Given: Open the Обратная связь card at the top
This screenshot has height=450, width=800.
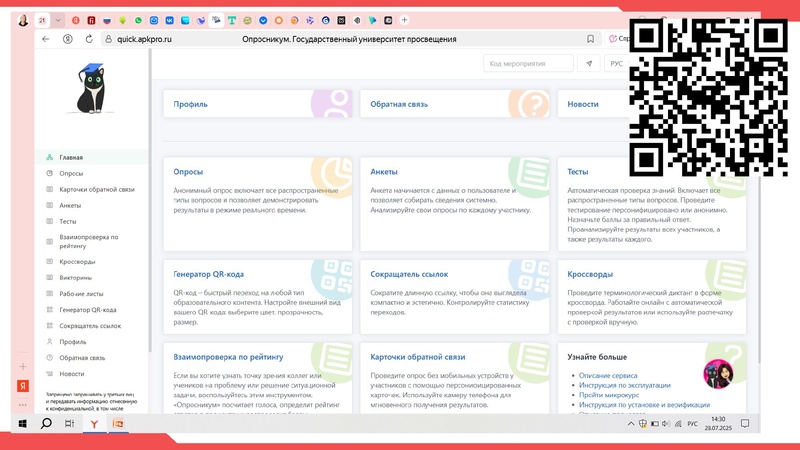Looking at the screenshot, I should pyautogui.click(x=455, y=104).
